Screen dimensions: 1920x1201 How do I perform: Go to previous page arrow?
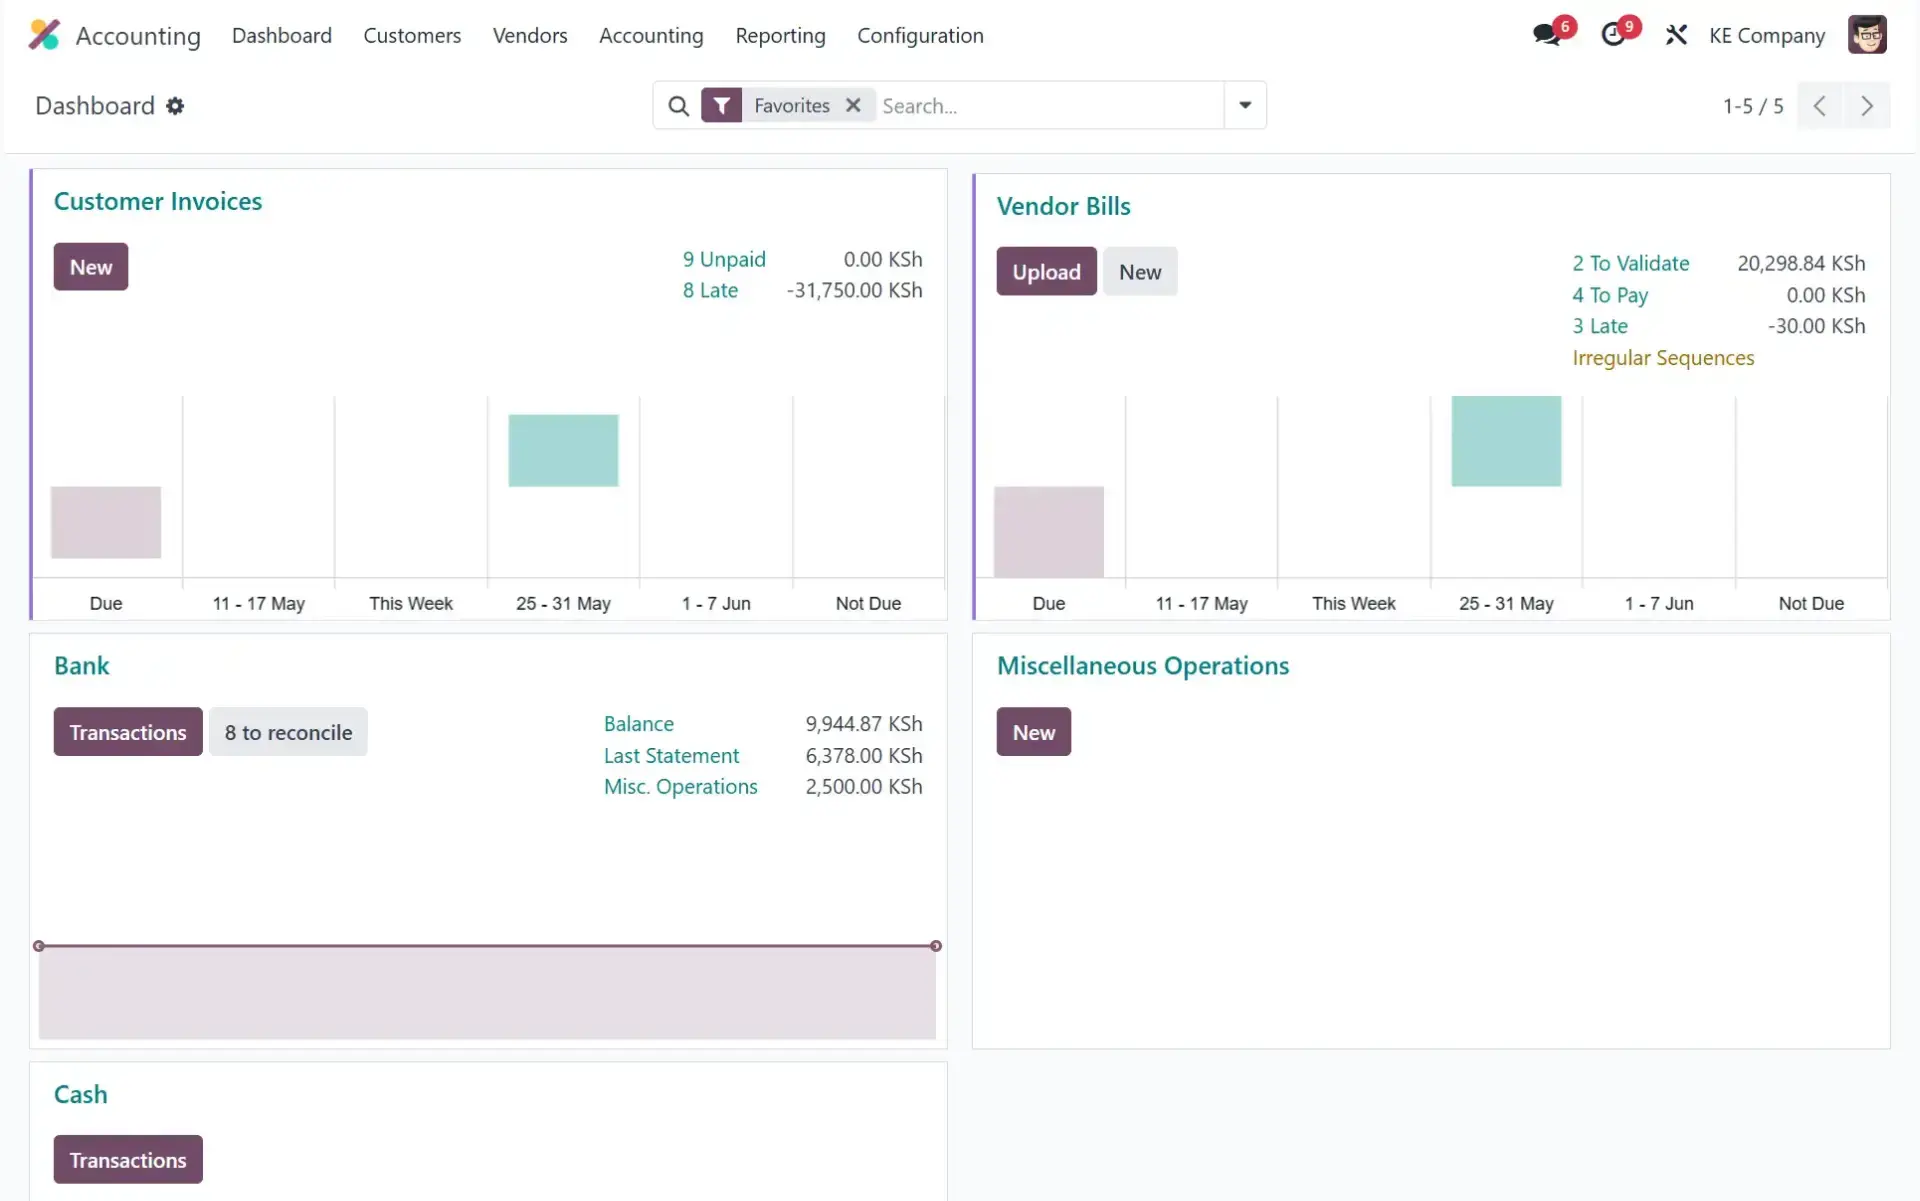[x=1820, y=106]
